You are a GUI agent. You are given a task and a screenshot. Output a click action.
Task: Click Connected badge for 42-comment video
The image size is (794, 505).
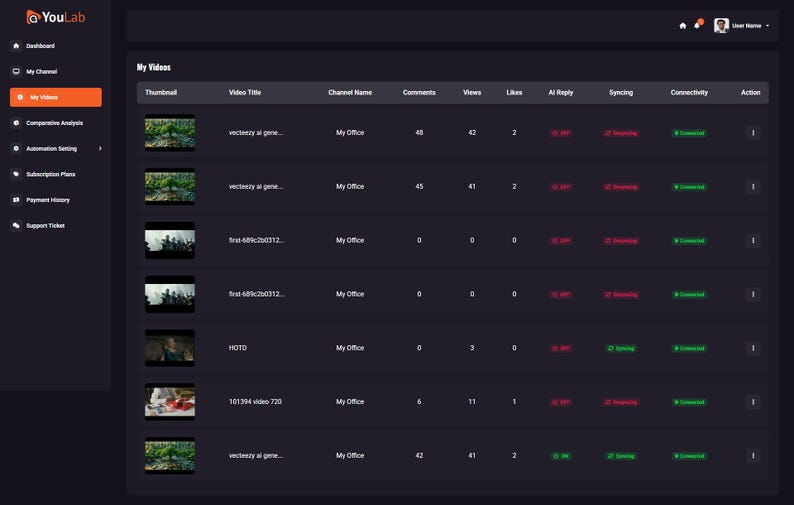click(689, 456)
